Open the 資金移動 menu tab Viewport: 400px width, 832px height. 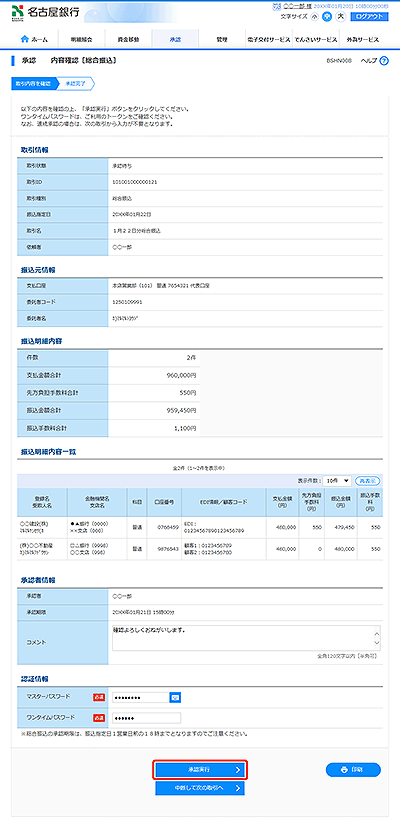[x=128, y=39]
